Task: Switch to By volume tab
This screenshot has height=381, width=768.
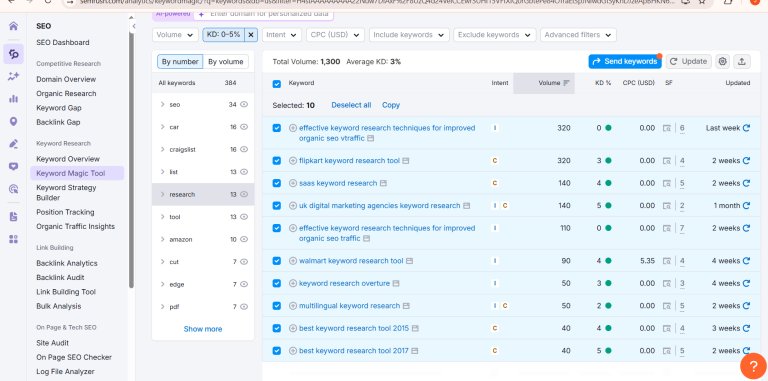Action: pyautogui.click(x=225, y=62)
